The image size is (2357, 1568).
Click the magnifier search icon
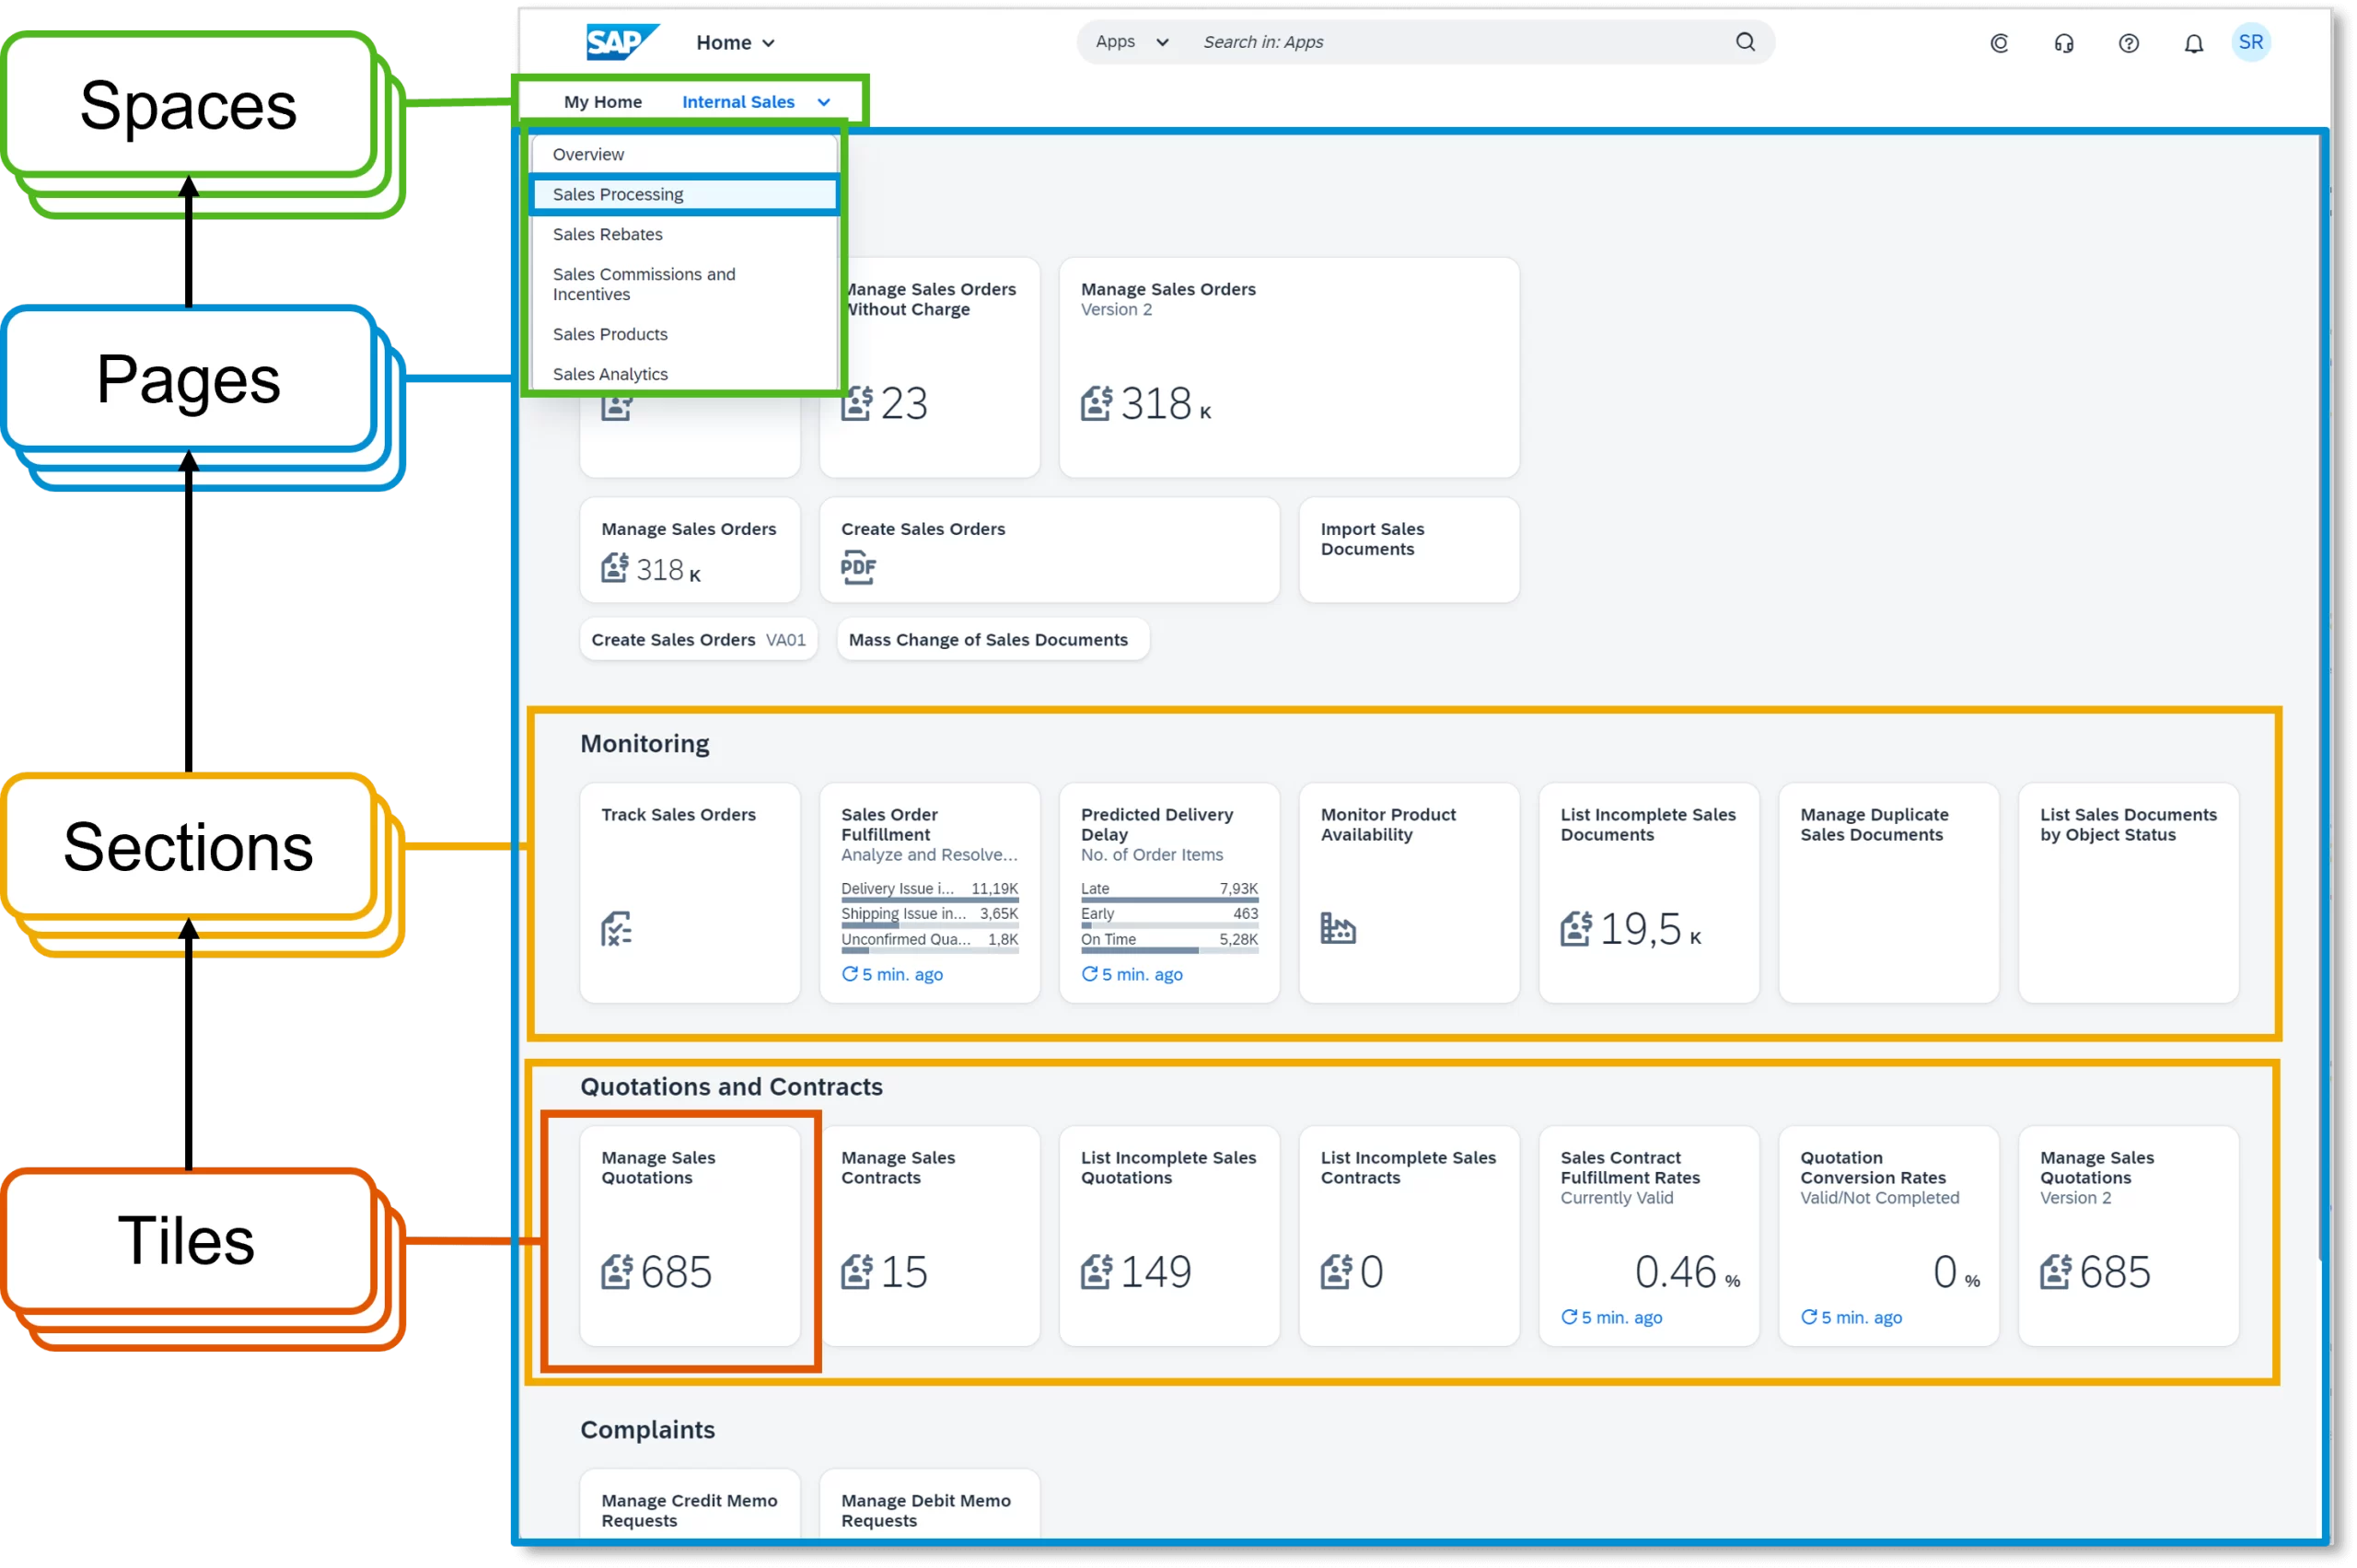coord(1745,42)
